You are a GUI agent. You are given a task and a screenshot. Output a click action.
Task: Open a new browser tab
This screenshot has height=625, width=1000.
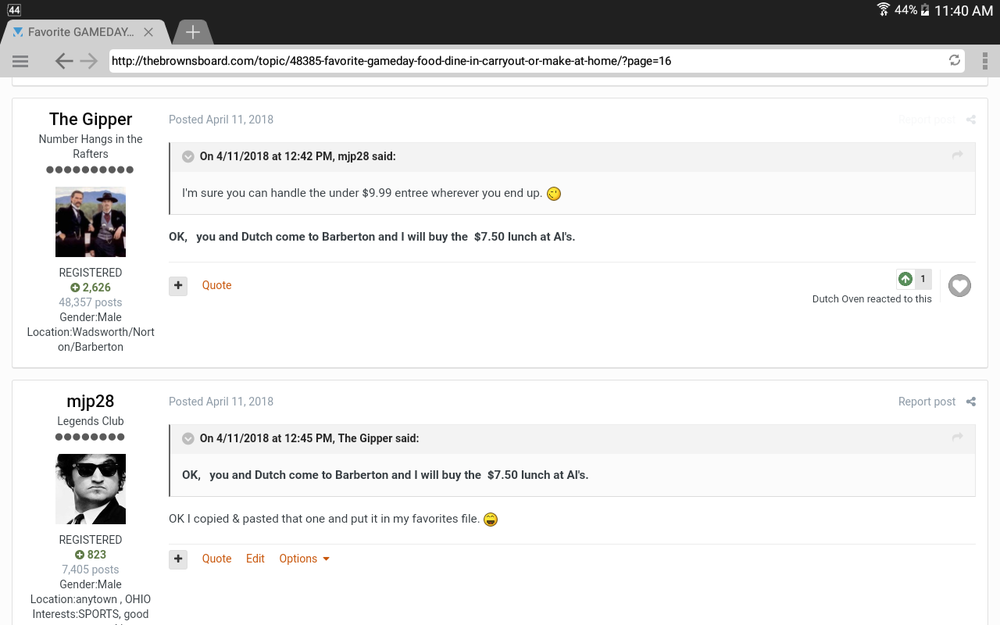(193, 32)
